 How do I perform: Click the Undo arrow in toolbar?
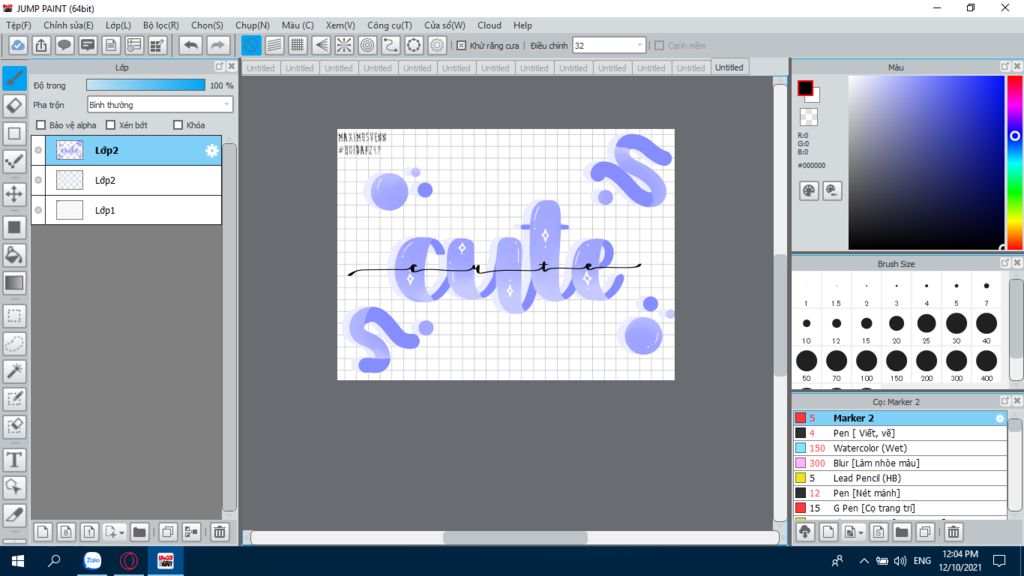pos(191,45)
